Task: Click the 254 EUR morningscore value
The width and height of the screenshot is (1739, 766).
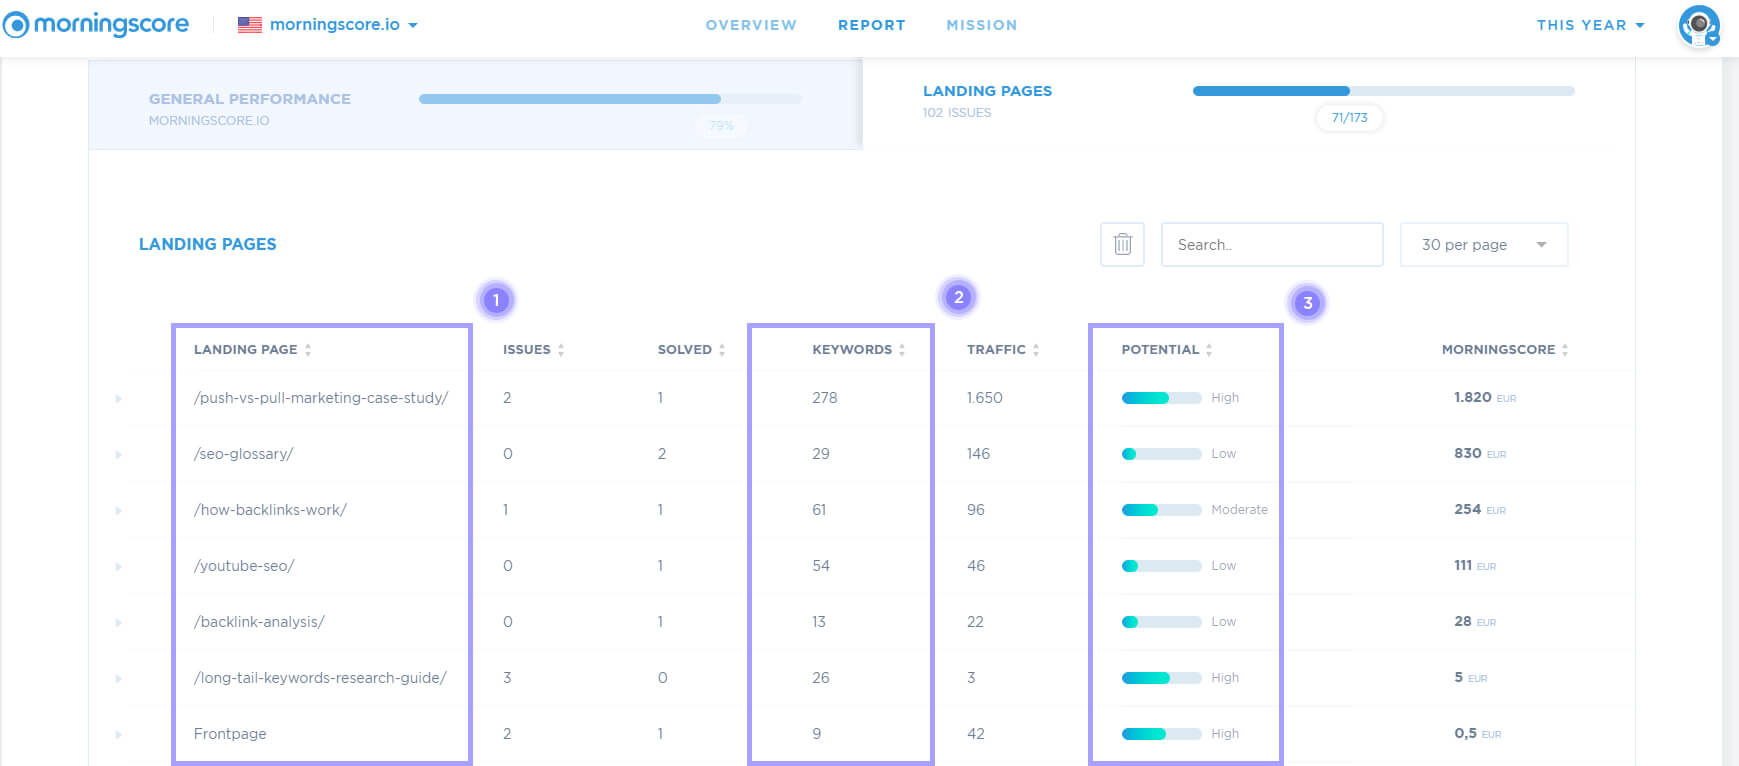Action: coord(1480,510)
